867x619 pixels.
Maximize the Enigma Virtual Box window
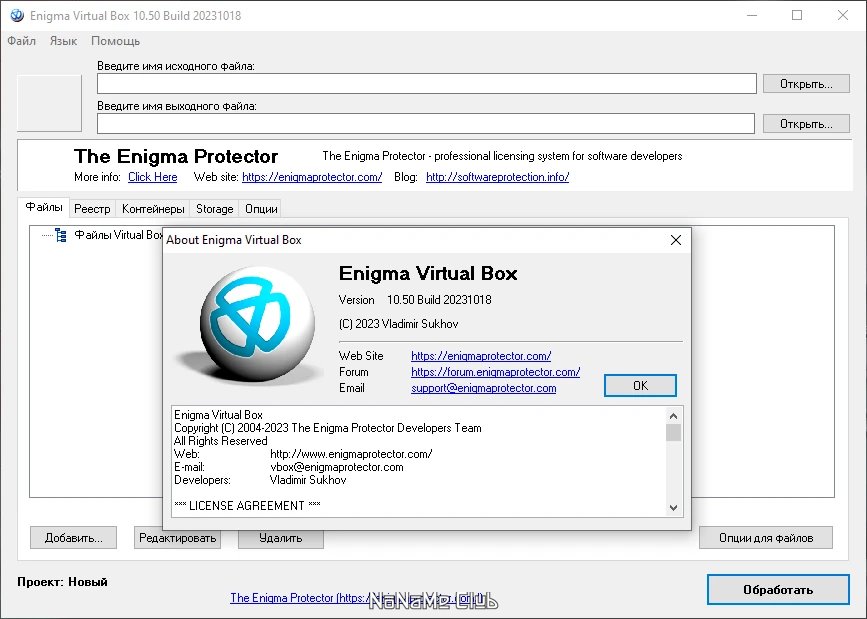pyautogui.click(x=797, y=15)
